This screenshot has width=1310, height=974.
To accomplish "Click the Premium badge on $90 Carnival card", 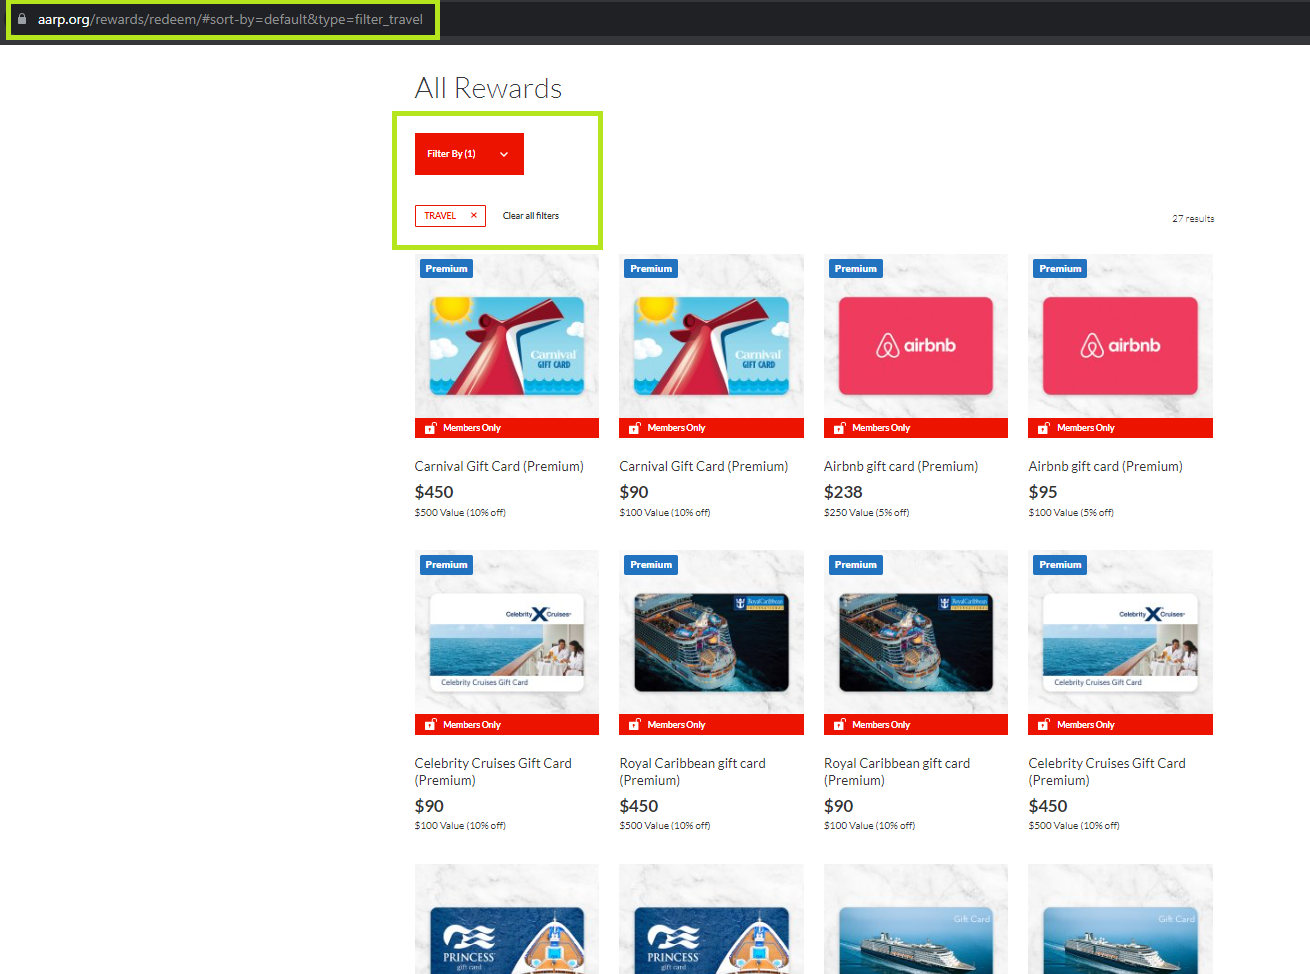I will [x=651, y=269].
